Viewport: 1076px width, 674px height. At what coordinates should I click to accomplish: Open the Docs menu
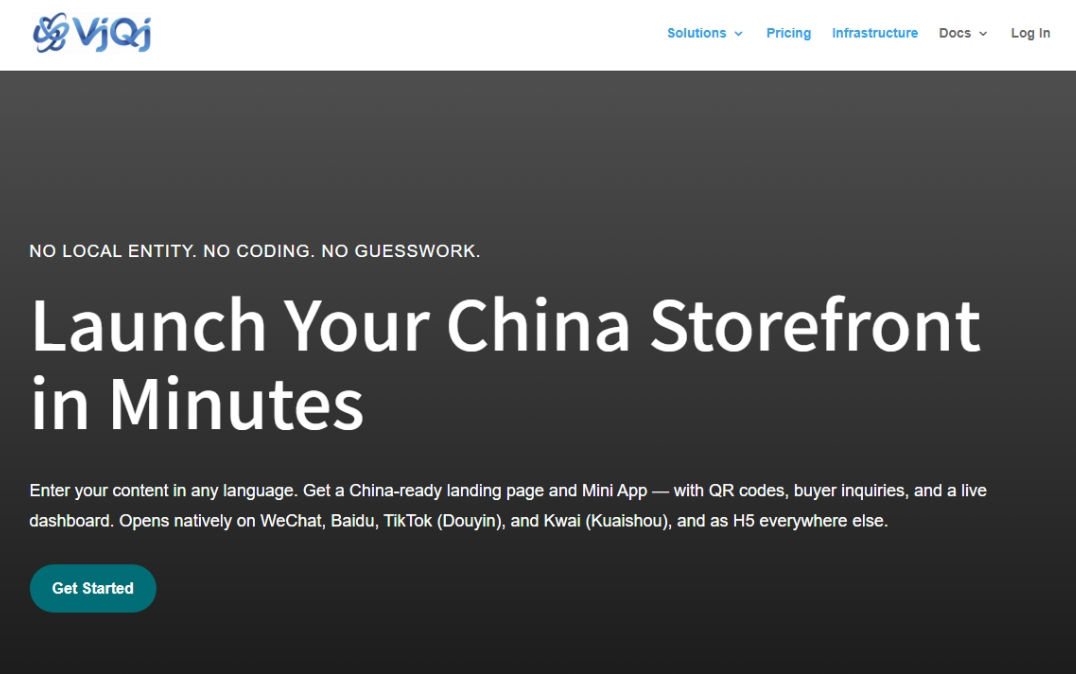(954, 33)
